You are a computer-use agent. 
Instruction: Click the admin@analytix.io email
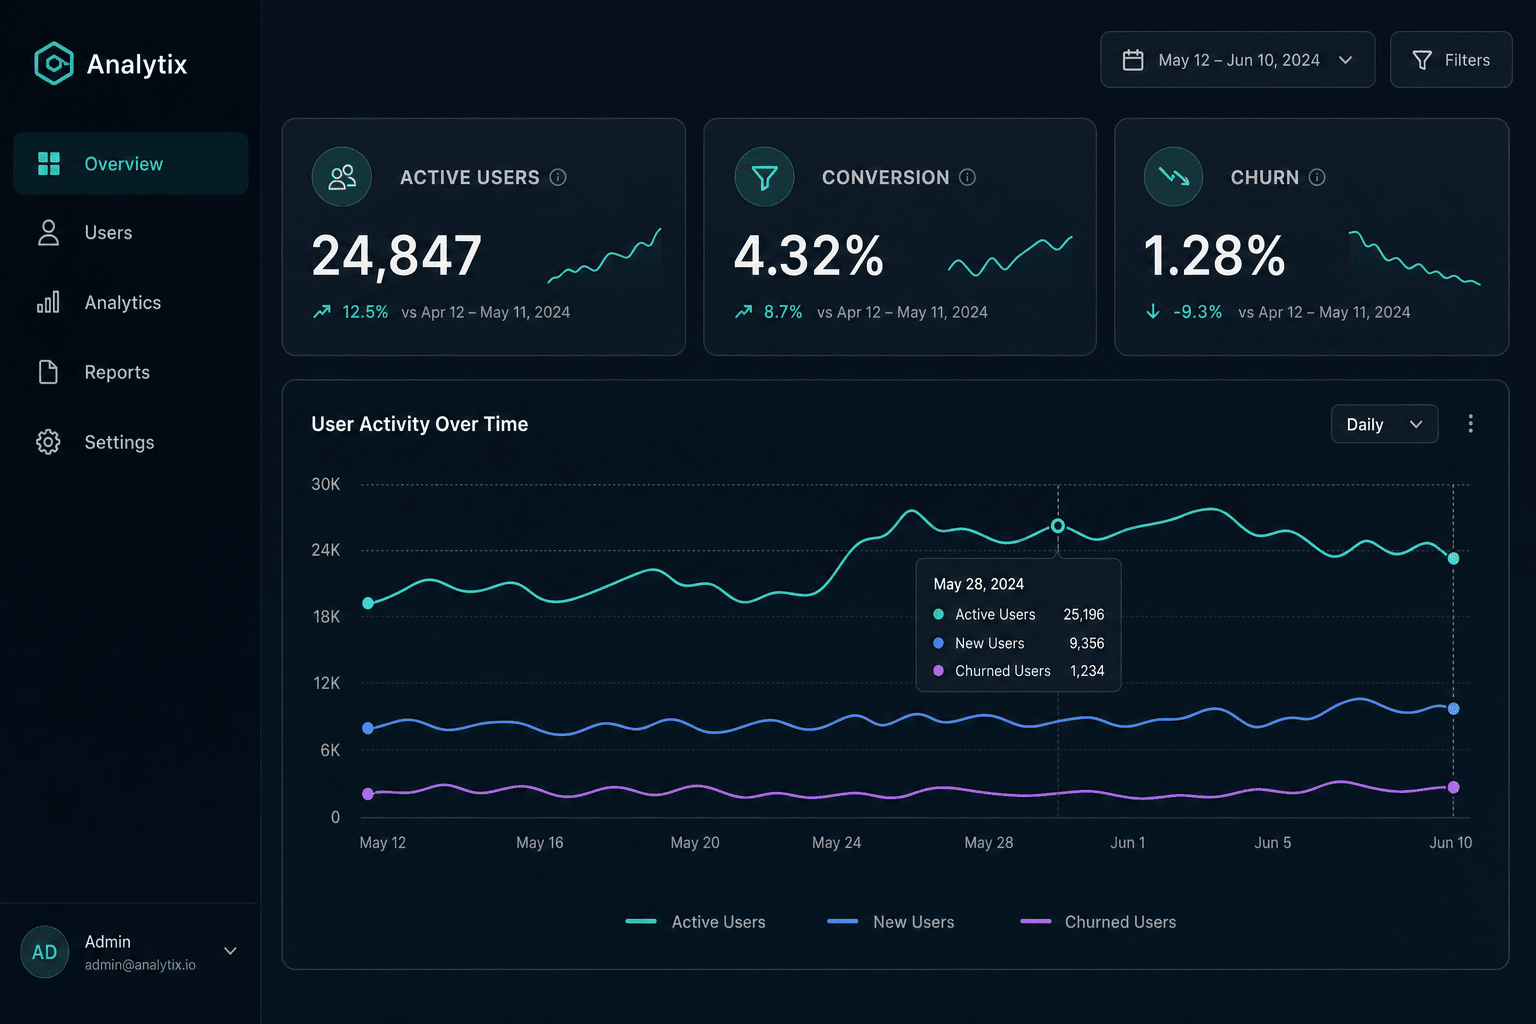140,965
